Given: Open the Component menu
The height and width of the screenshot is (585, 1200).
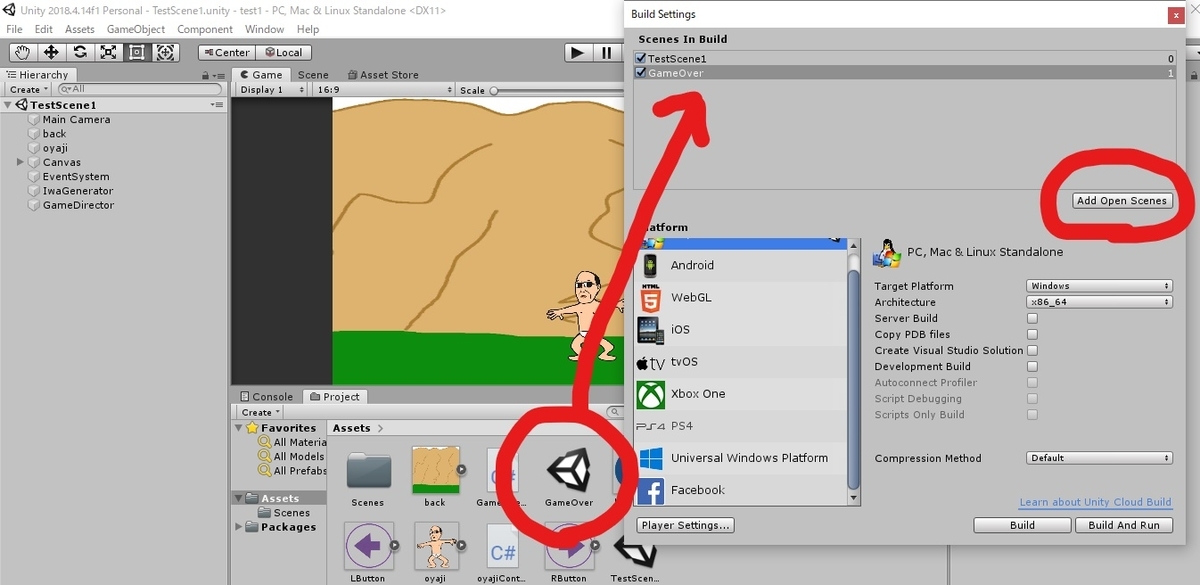Looking at the screenshot, I should 205,29.
